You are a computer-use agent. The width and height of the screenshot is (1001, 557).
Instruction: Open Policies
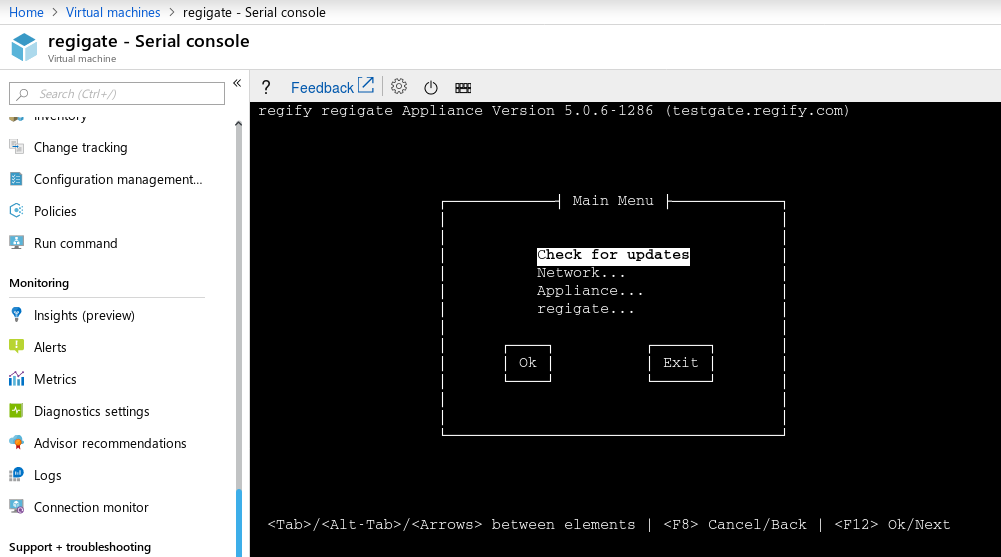pos(55,211)
